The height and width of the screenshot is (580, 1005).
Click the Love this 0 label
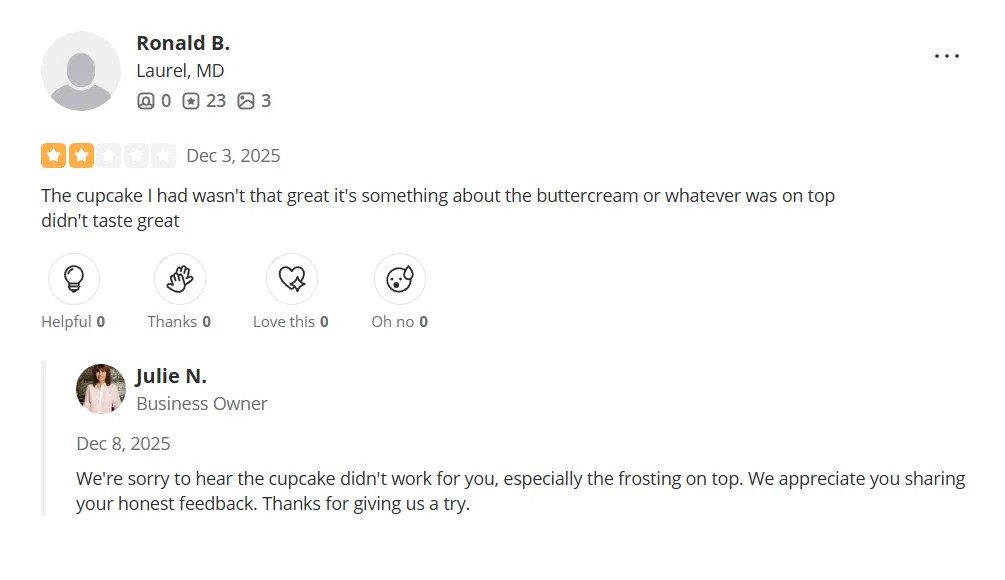[x=290, y=322]
